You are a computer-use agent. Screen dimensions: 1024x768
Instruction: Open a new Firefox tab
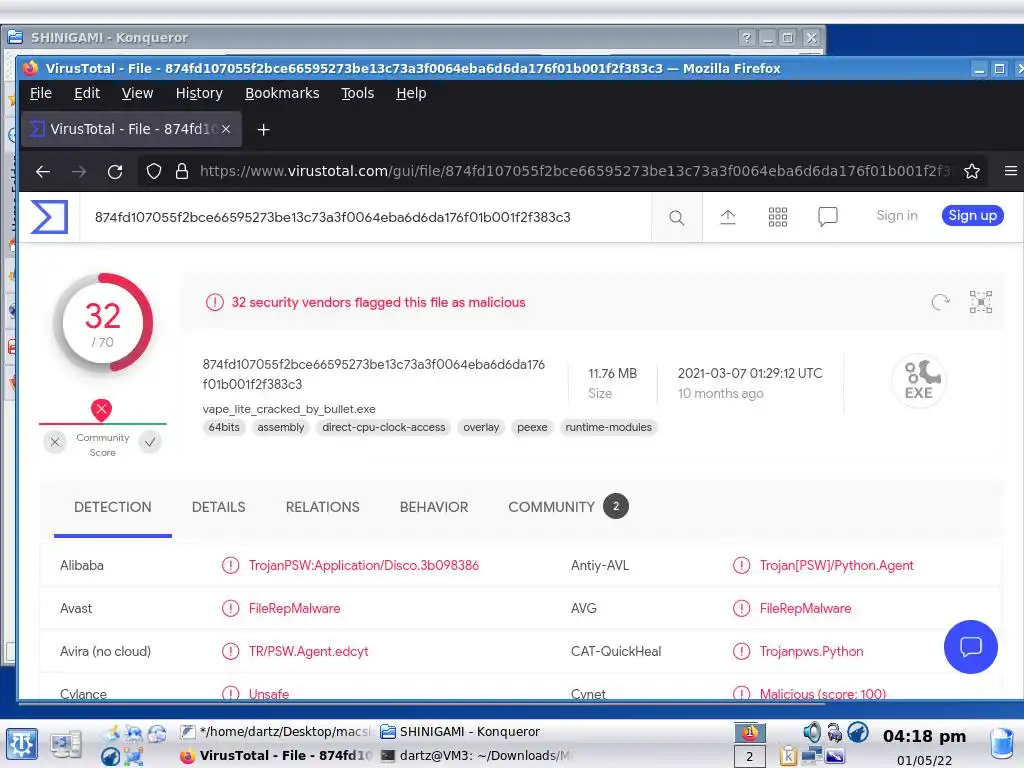(x=263, y=129)
